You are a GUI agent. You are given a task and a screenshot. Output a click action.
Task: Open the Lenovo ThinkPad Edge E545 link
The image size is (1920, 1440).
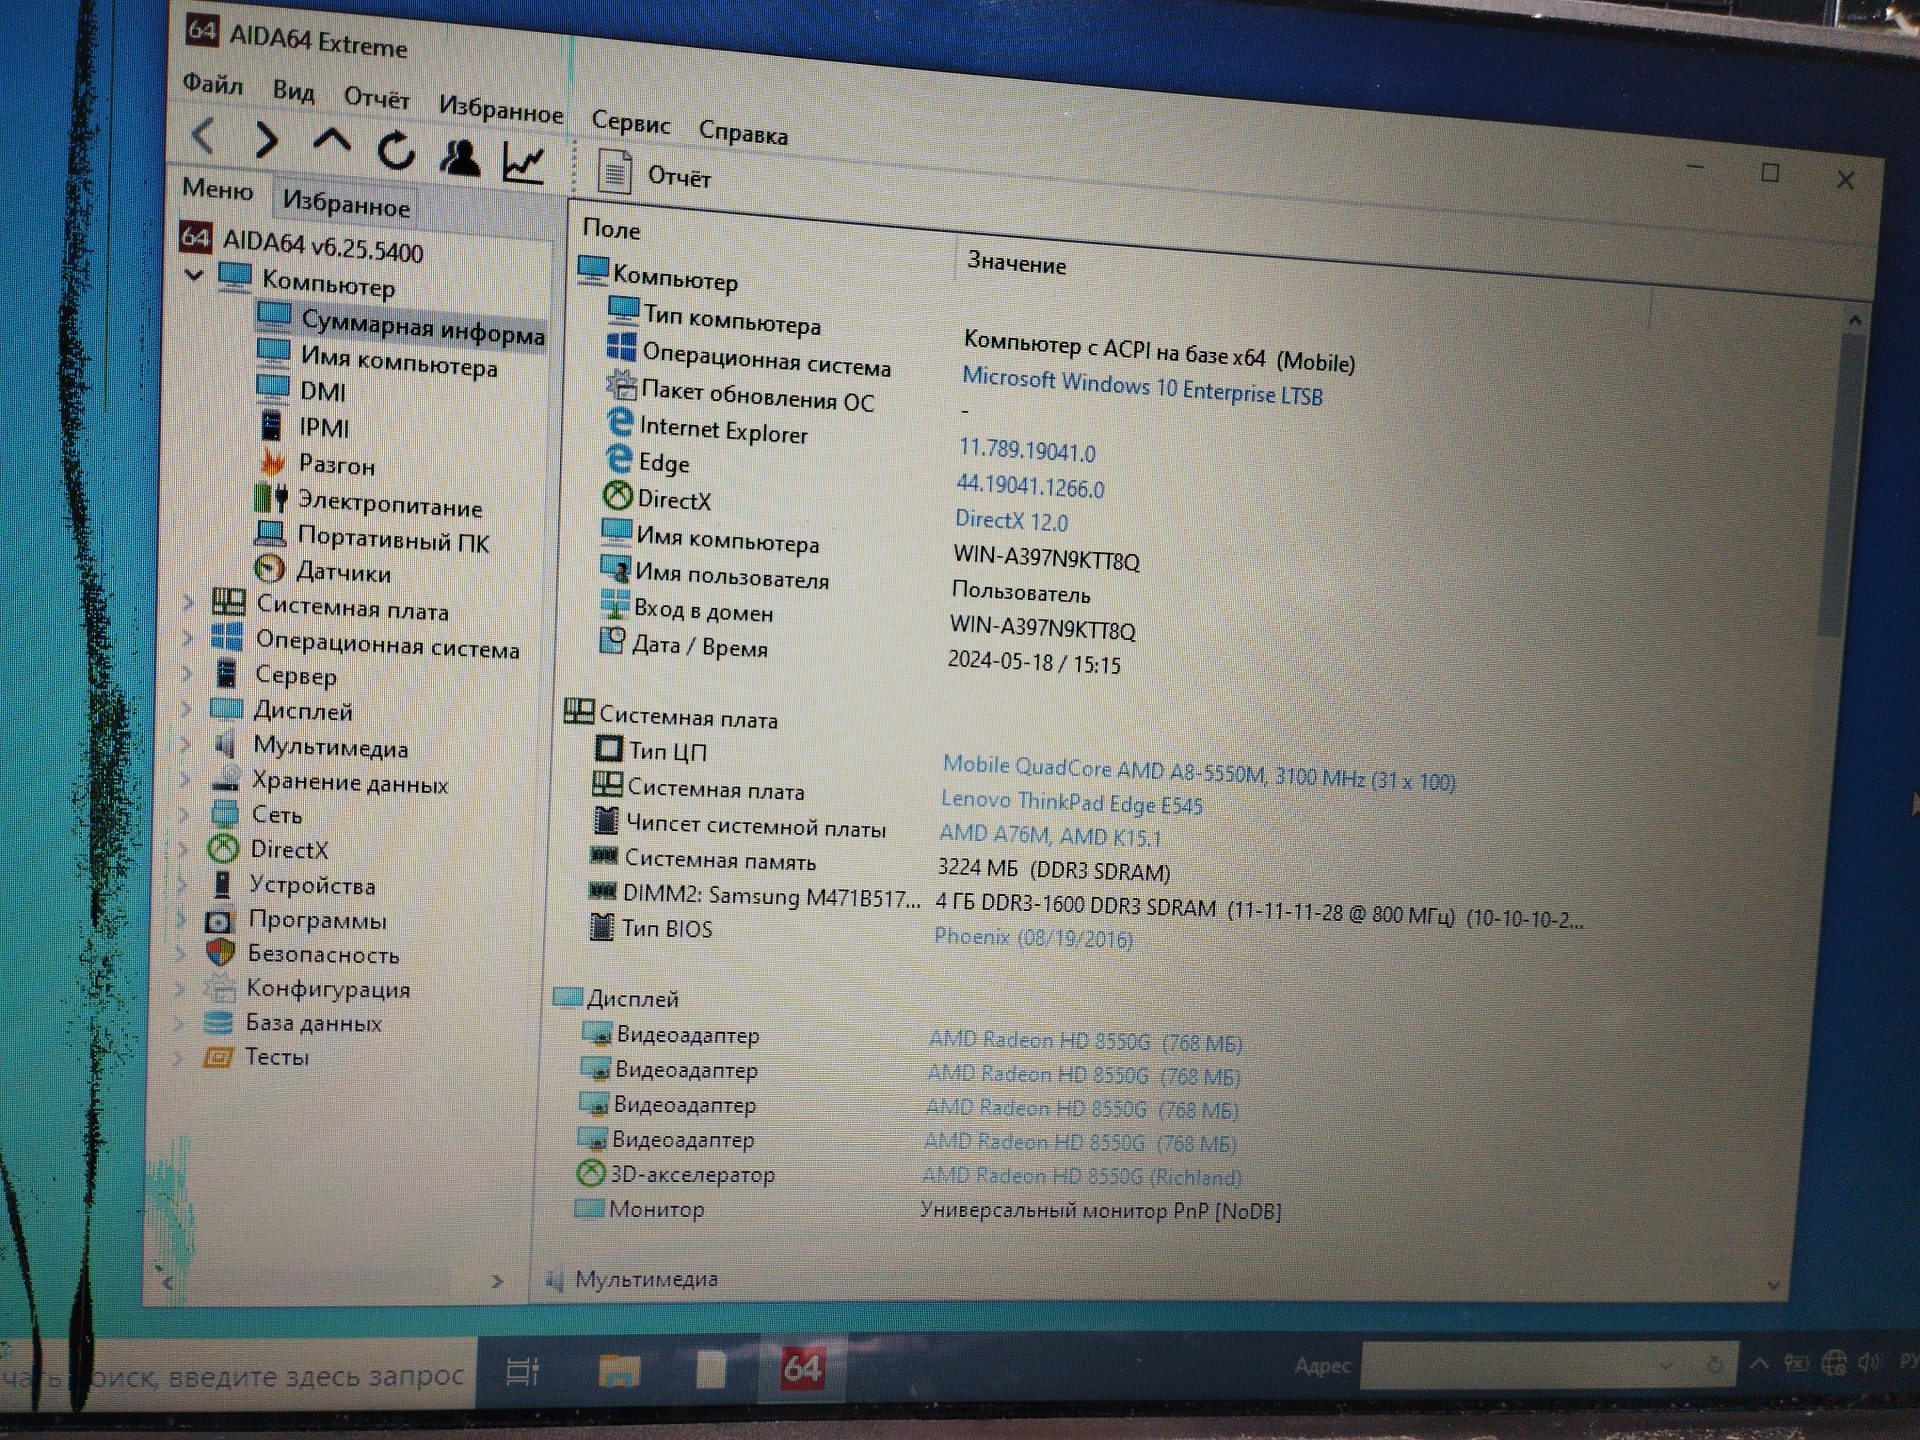click(x=1071, y=802)
